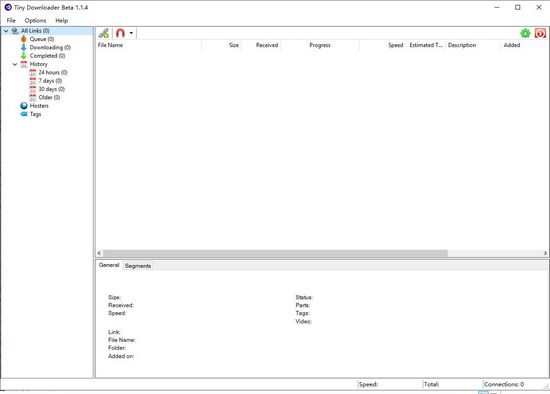Sort by File Name column header
550x394 pixels.
pyautogui.click(x=149, y=45)
